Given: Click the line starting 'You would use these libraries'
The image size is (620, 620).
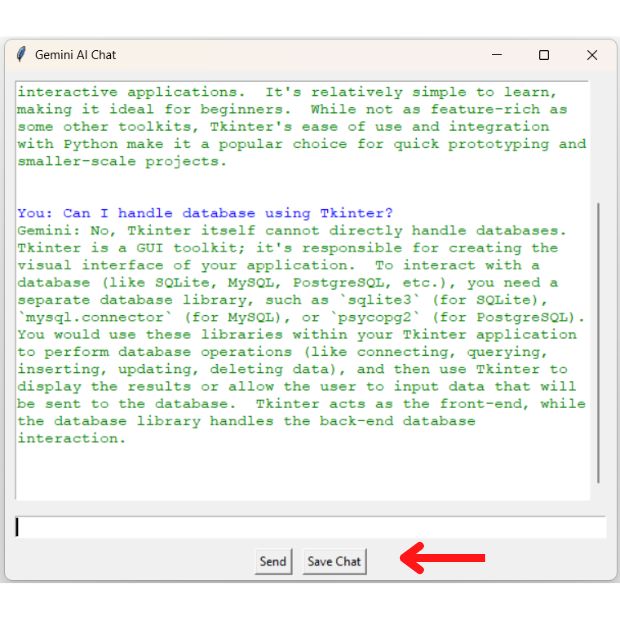Looking at the screenshot, I should point(297,335).
